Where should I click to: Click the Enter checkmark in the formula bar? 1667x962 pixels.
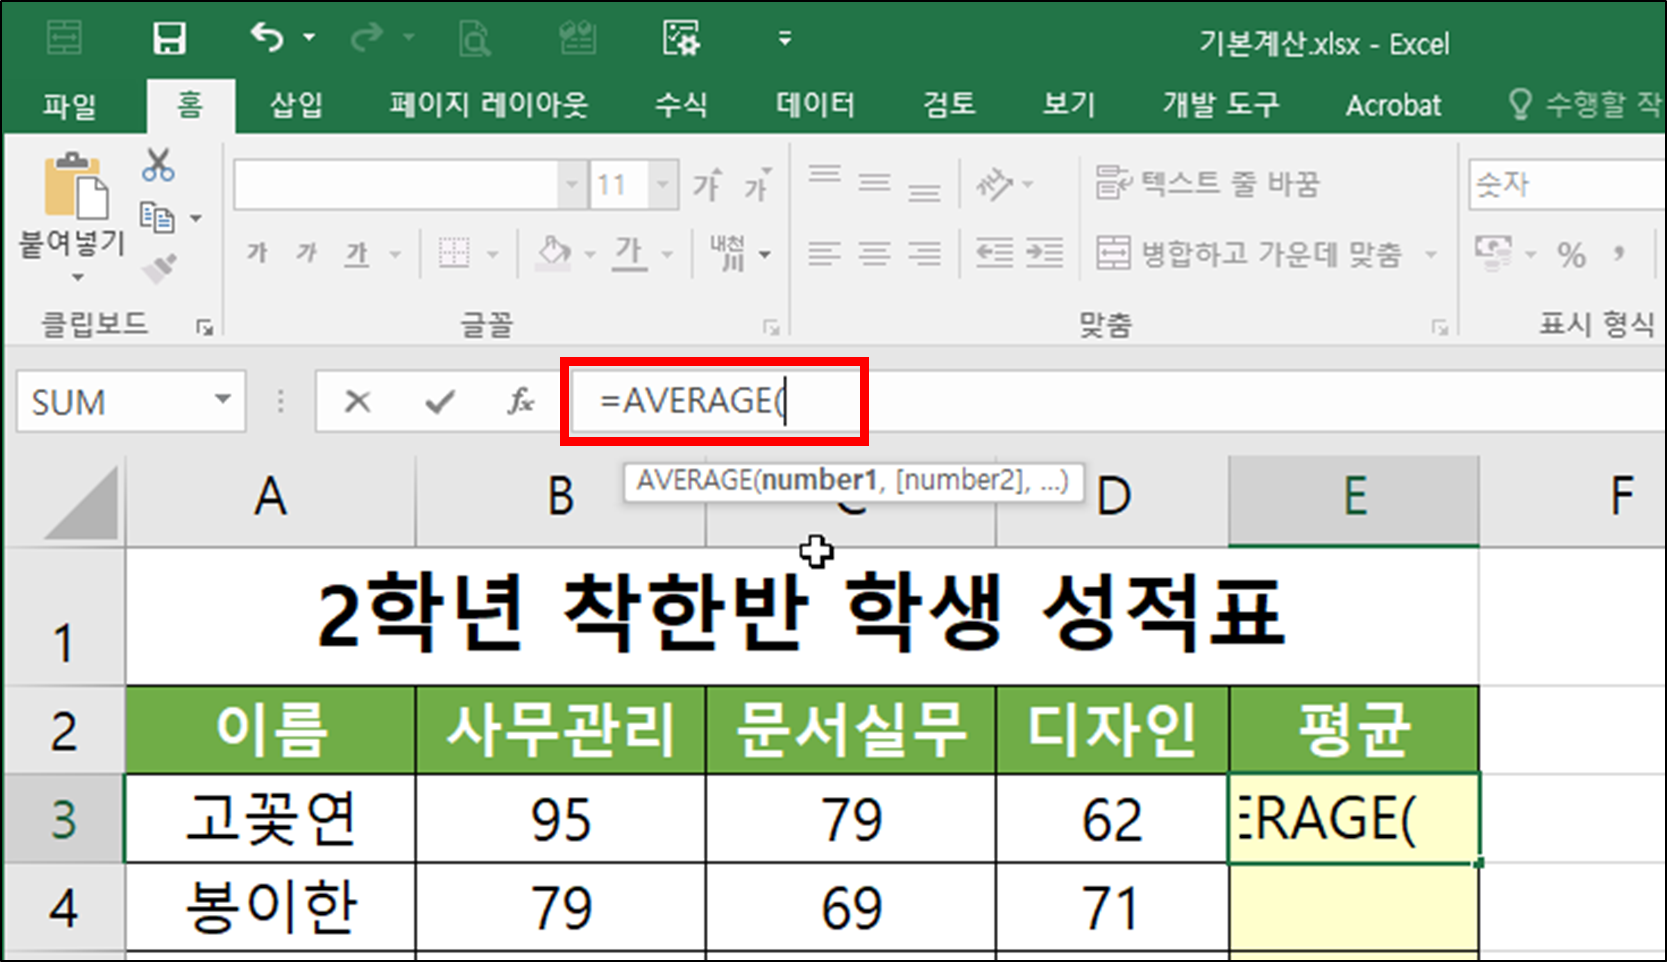[x=438, y=401]
